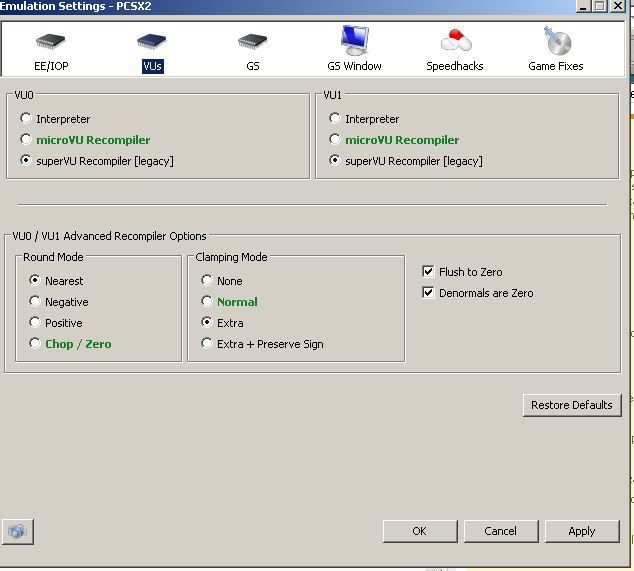Image resolution: width=634 pixels, height=571 pixels.
Task: Switch to the EE/IOP tab label
Action: (x=51, y=66)
